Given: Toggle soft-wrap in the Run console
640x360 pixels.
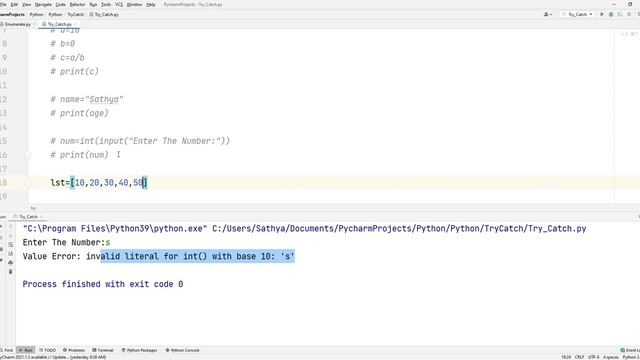Looking at the screenshot, I should 11,244.
